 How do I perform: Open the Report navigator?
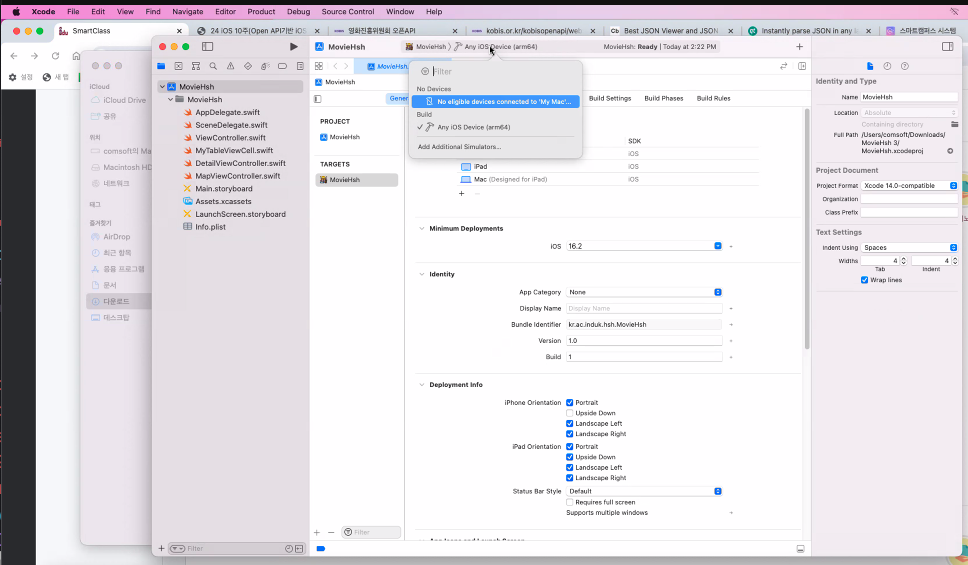[x=300, y=66]
